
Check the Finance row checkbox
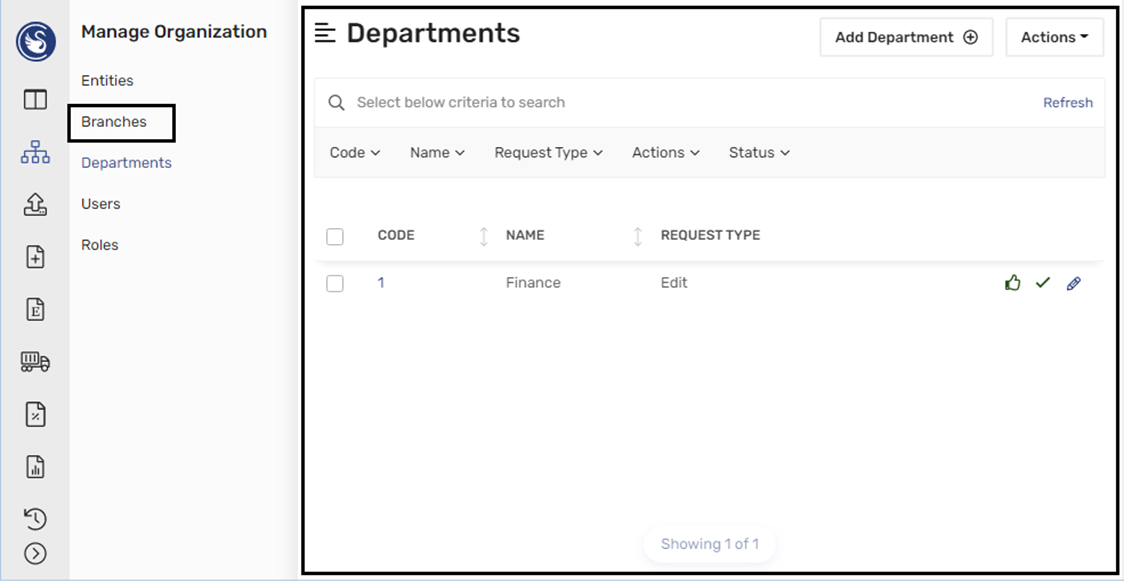[335, 283]
